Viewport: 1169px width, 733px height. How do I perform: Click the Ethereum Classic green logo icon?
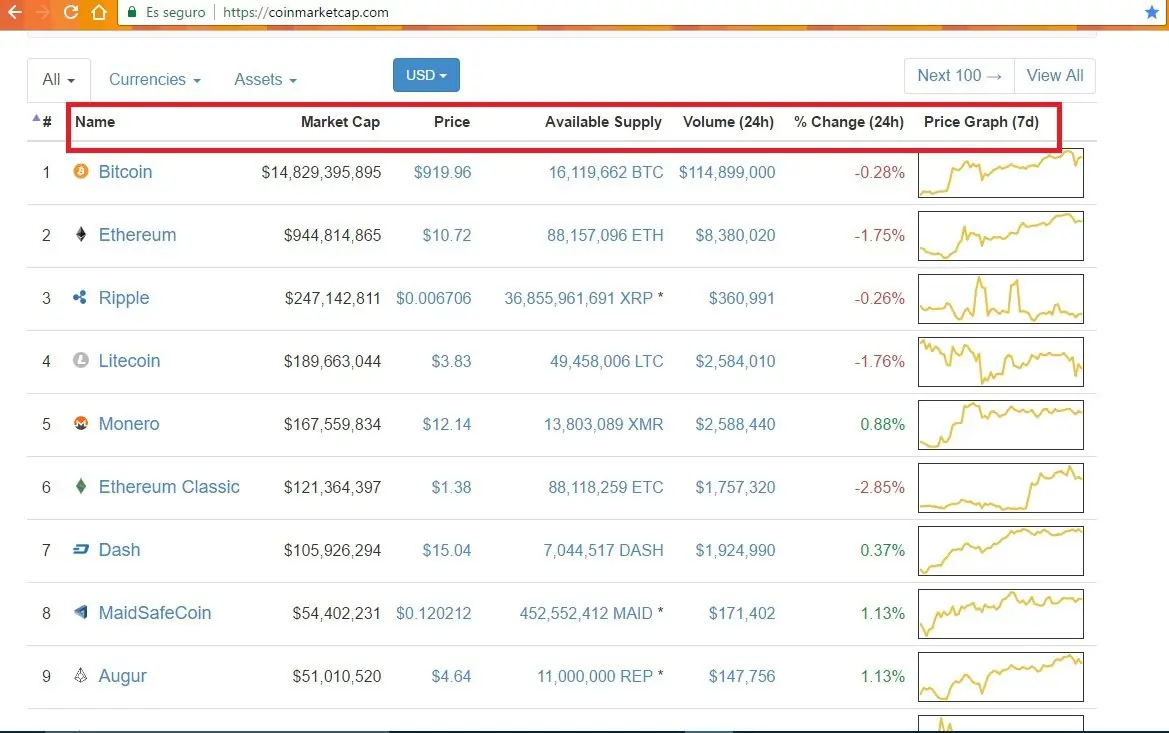(81, 486)
